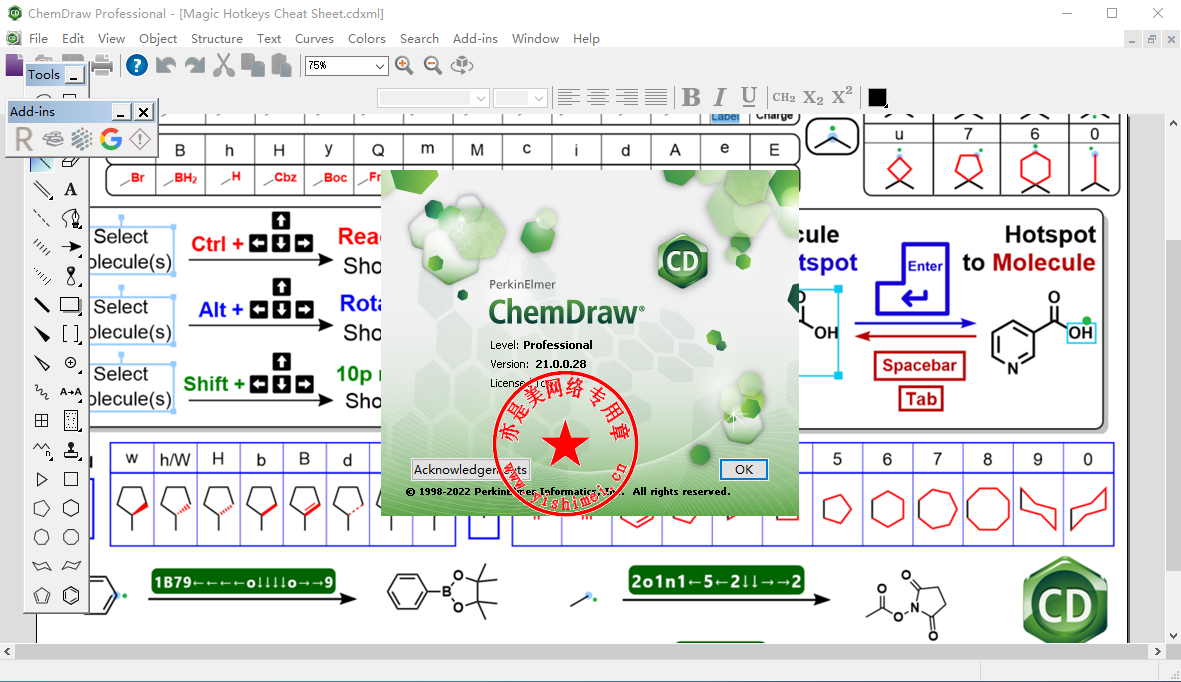Click the vertical scrollbar down arrow
The image size is (1181, 682).
[x=1173, y=636]
